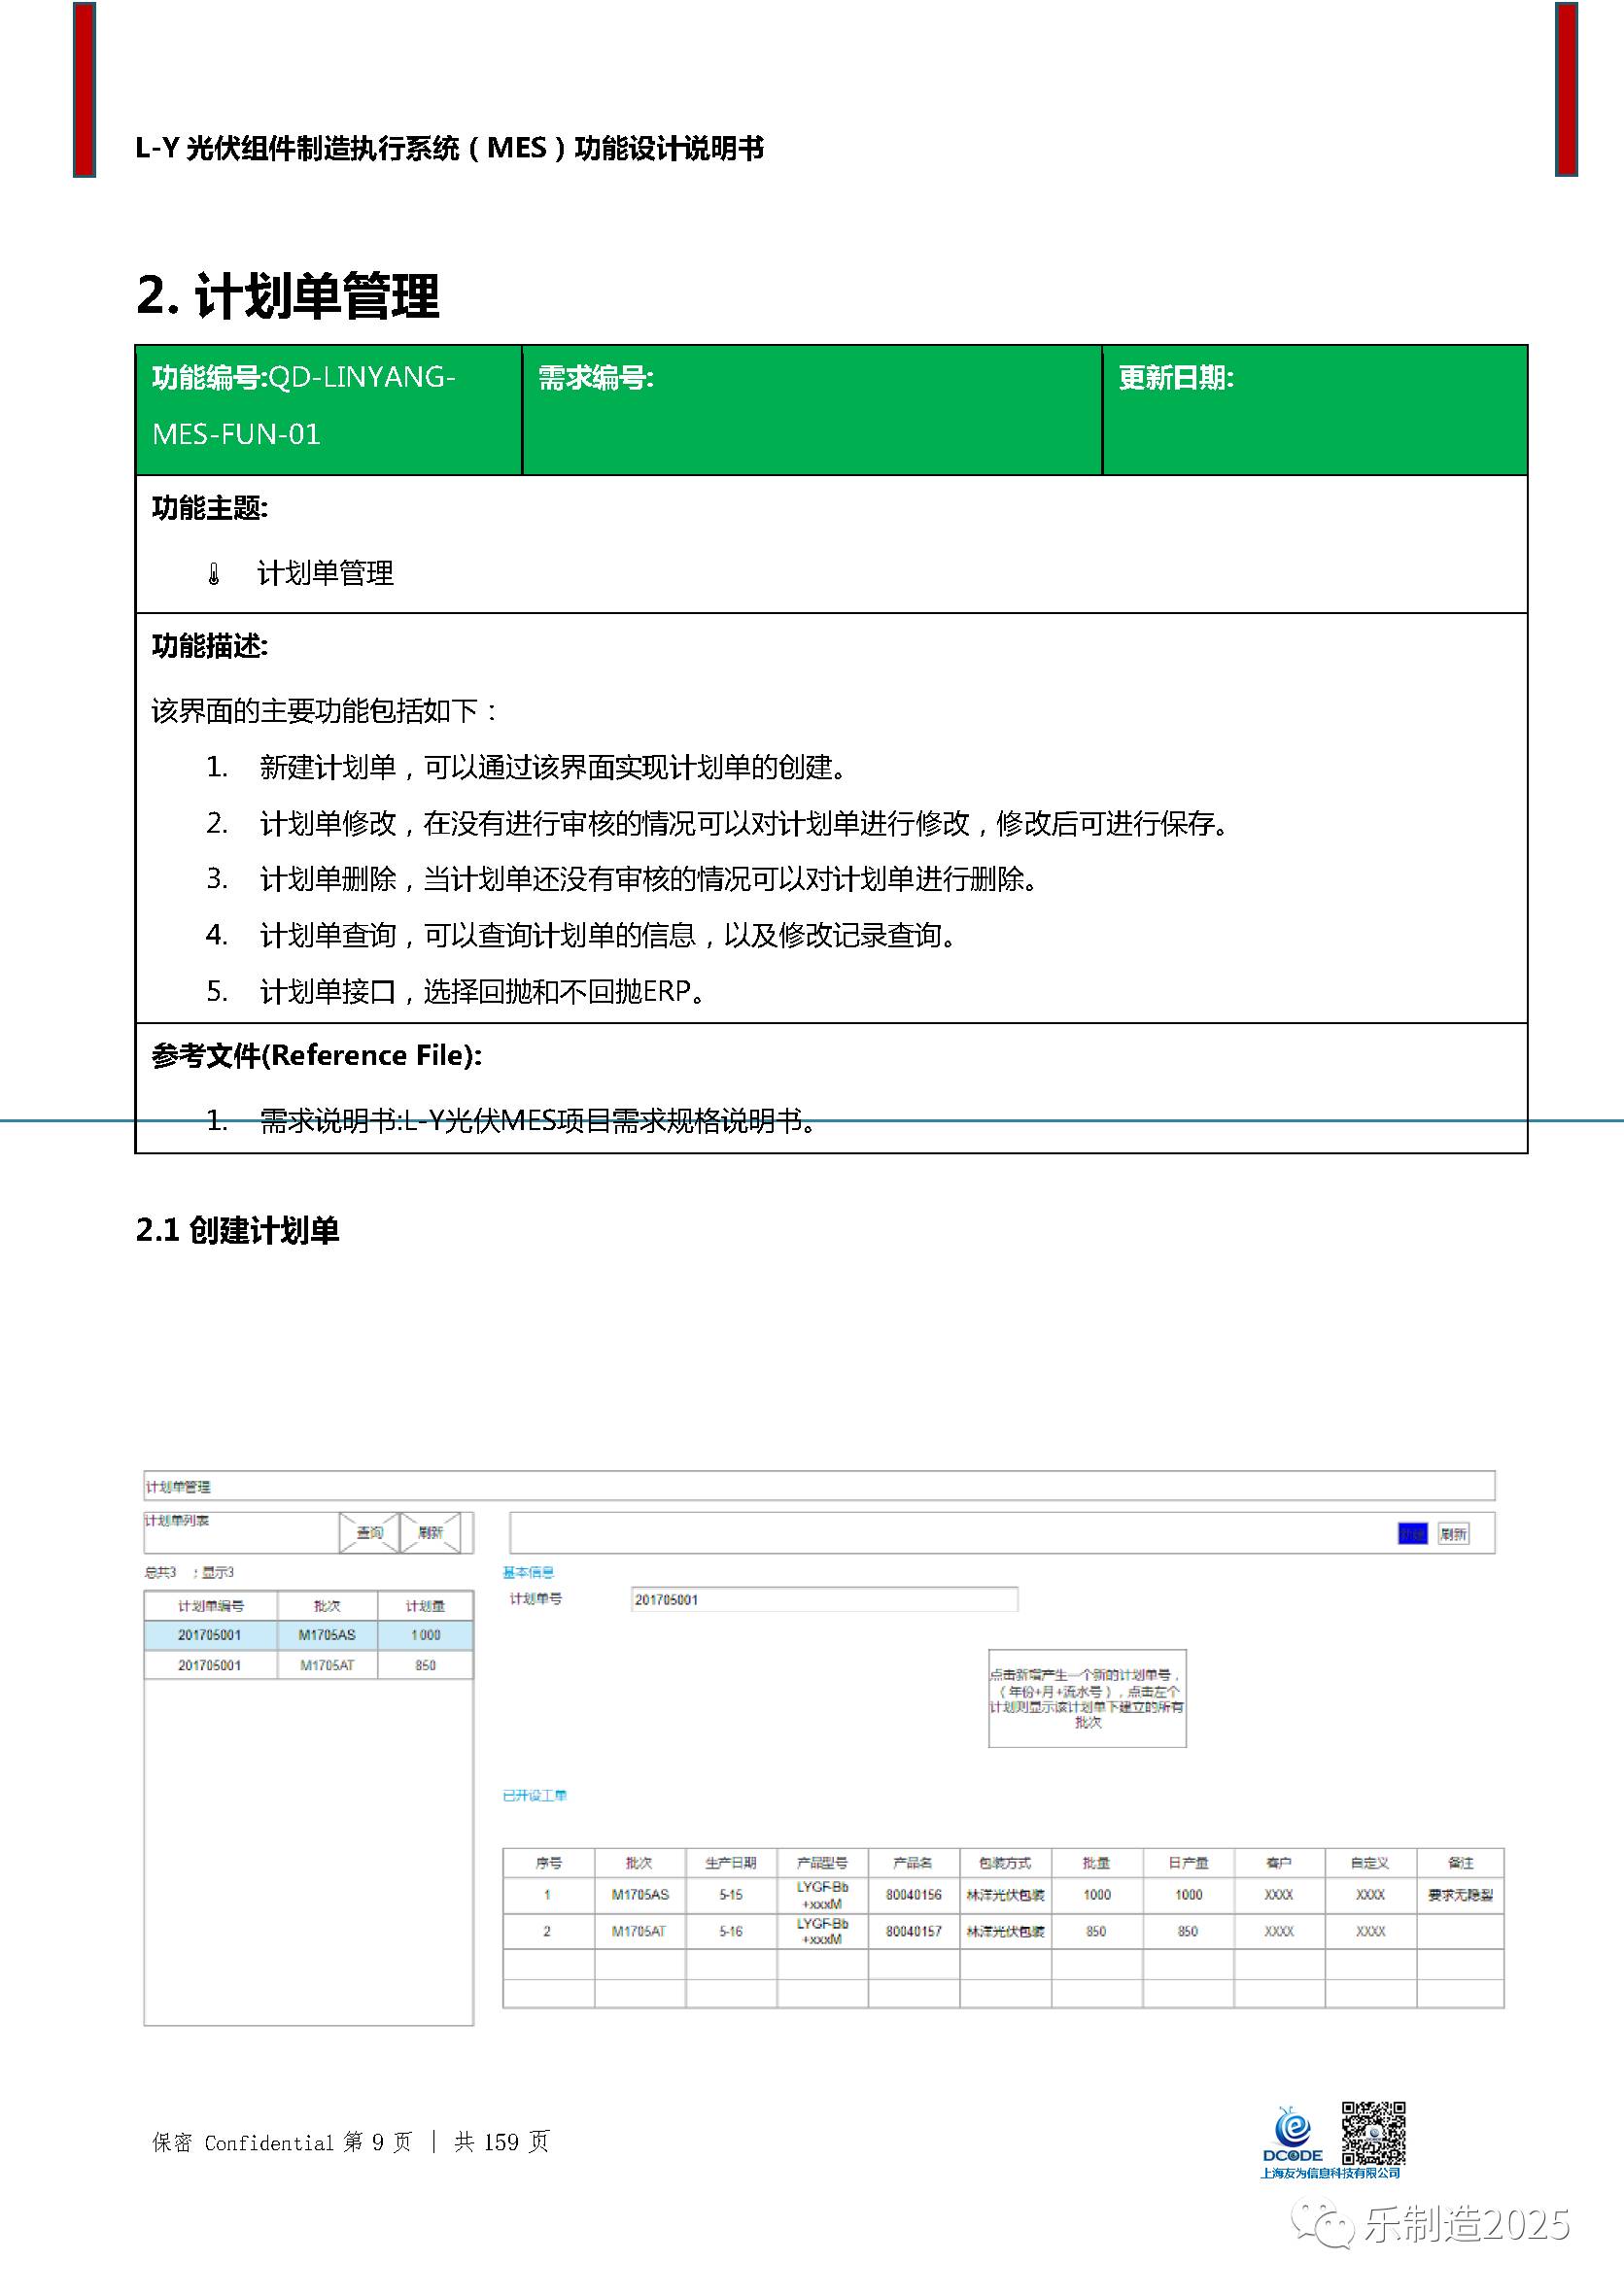Click the 产品型号 column header

point(822,1863)
